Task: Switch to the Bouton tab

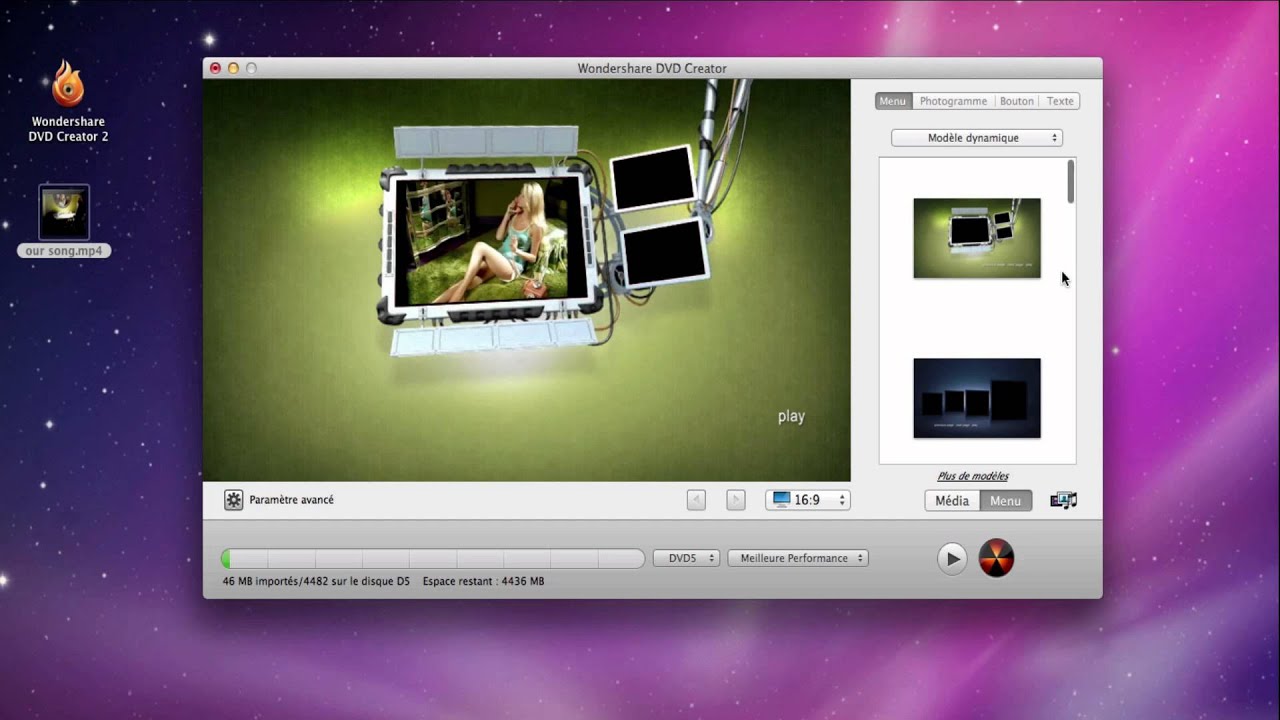Action: click(1017, 101)
